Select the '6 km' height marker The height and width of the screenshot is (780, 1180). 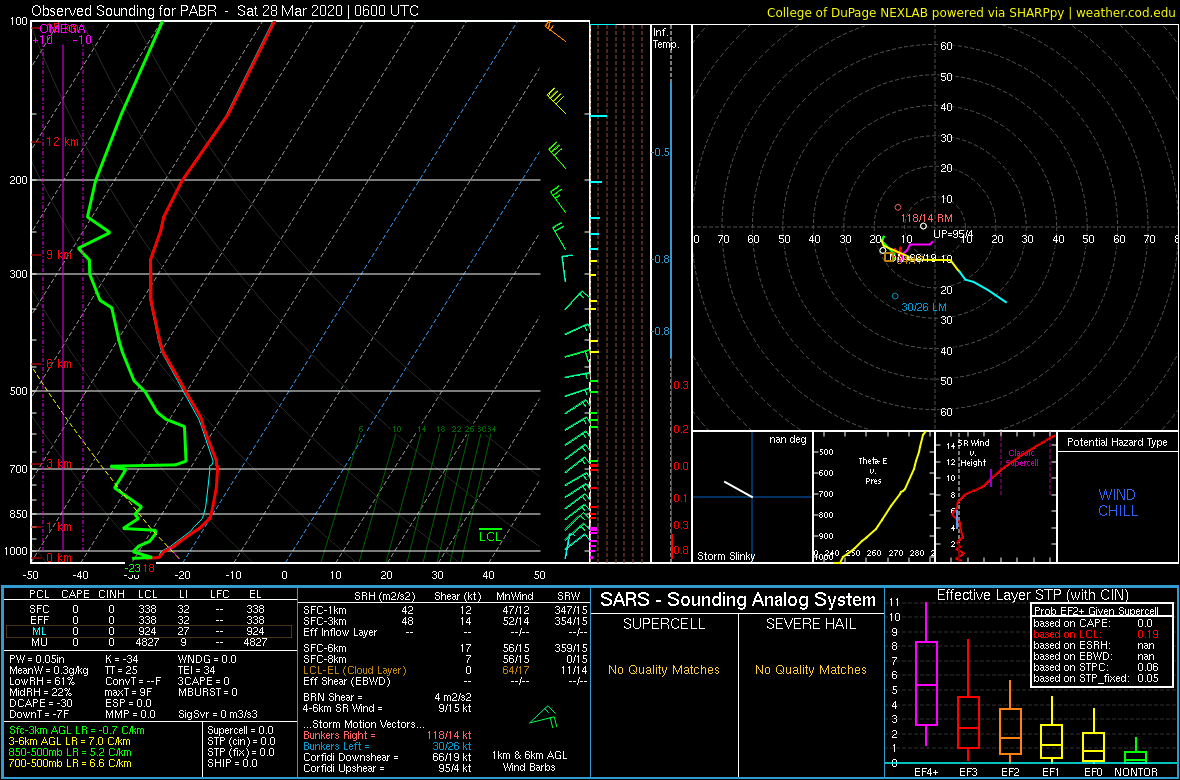(58, 364)
